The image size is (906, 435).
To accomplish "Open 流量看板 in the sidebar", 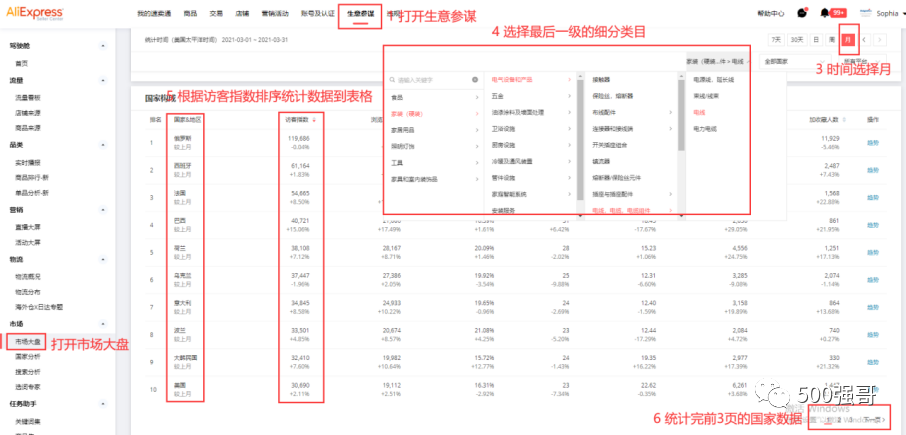I will (x=28, y=98).
